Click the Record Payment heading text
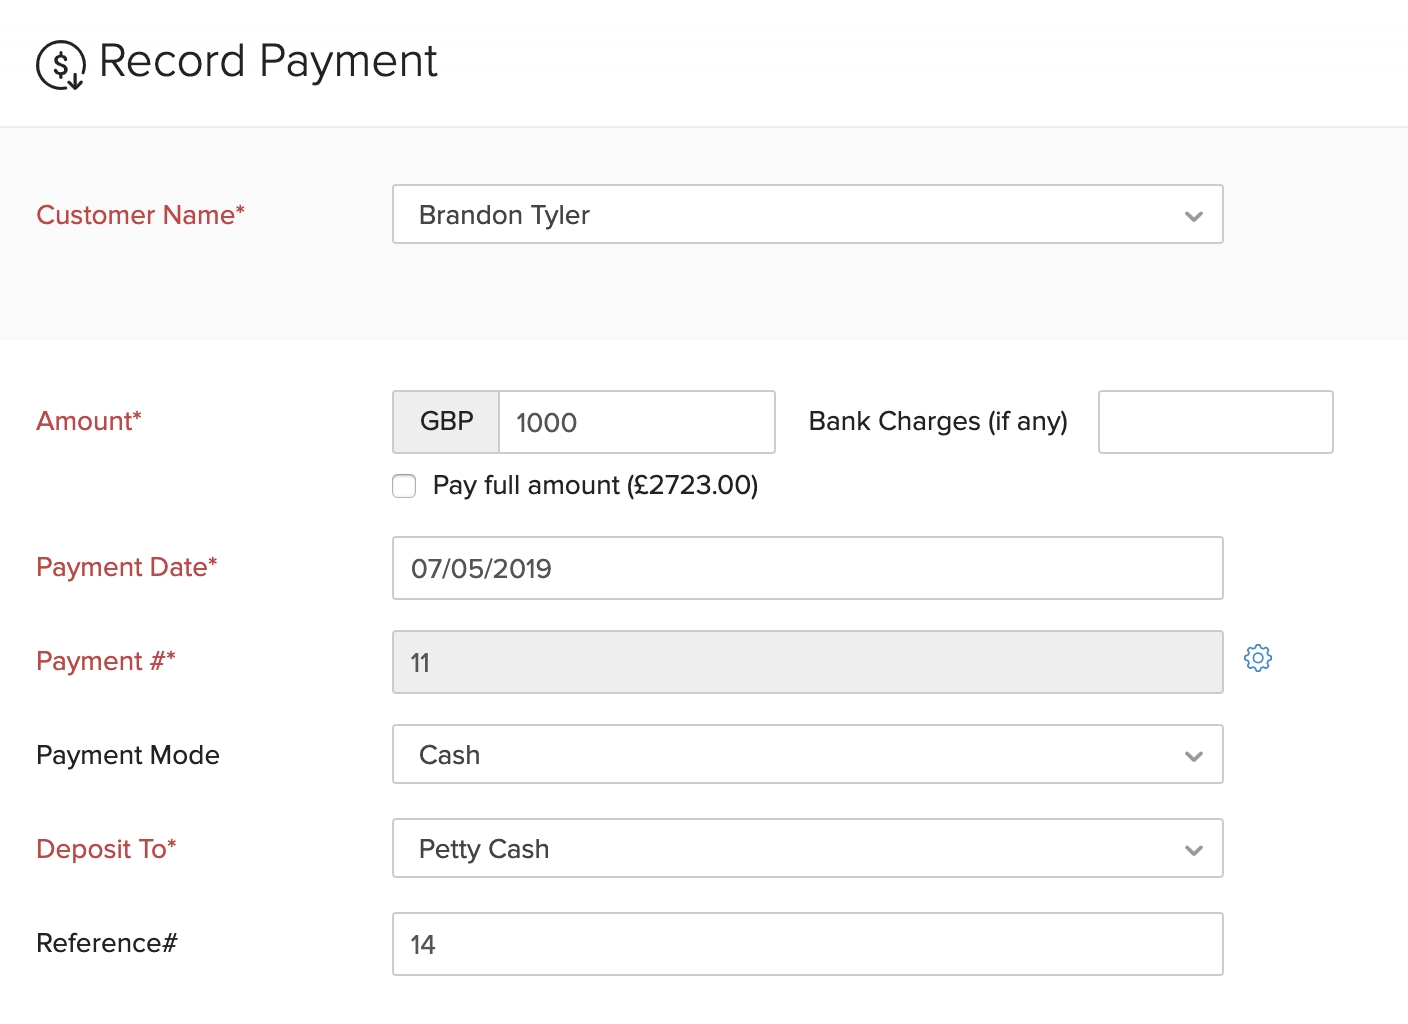1408x1024 pixels. (x=268, y=61)
